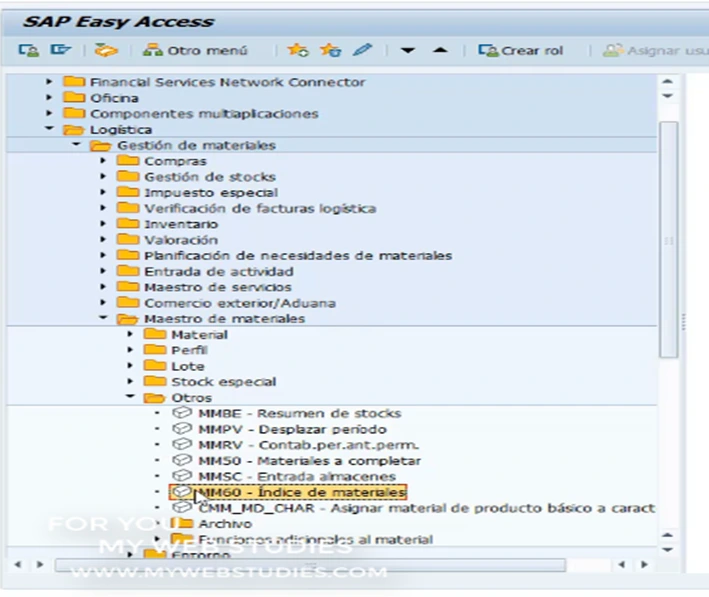
Task: Click the MMPV transaction cube icon
Action: [x=182, y=428]
